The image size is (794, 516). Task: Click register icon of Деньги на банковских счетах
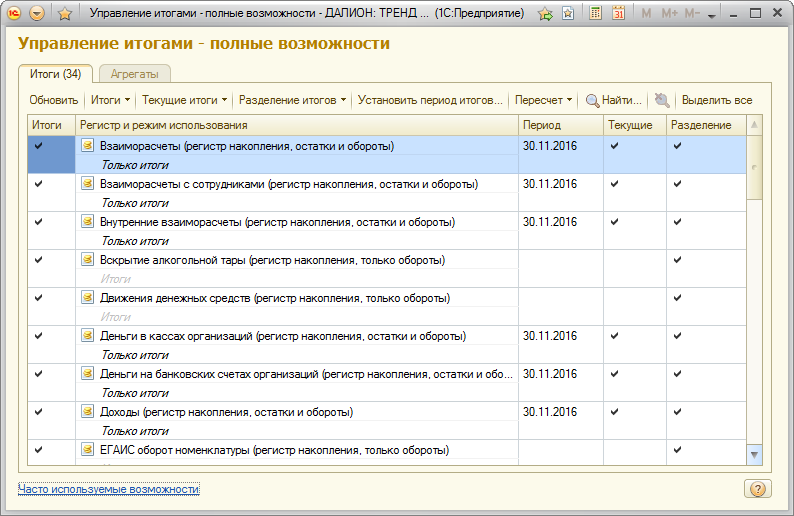click(88, 373)
